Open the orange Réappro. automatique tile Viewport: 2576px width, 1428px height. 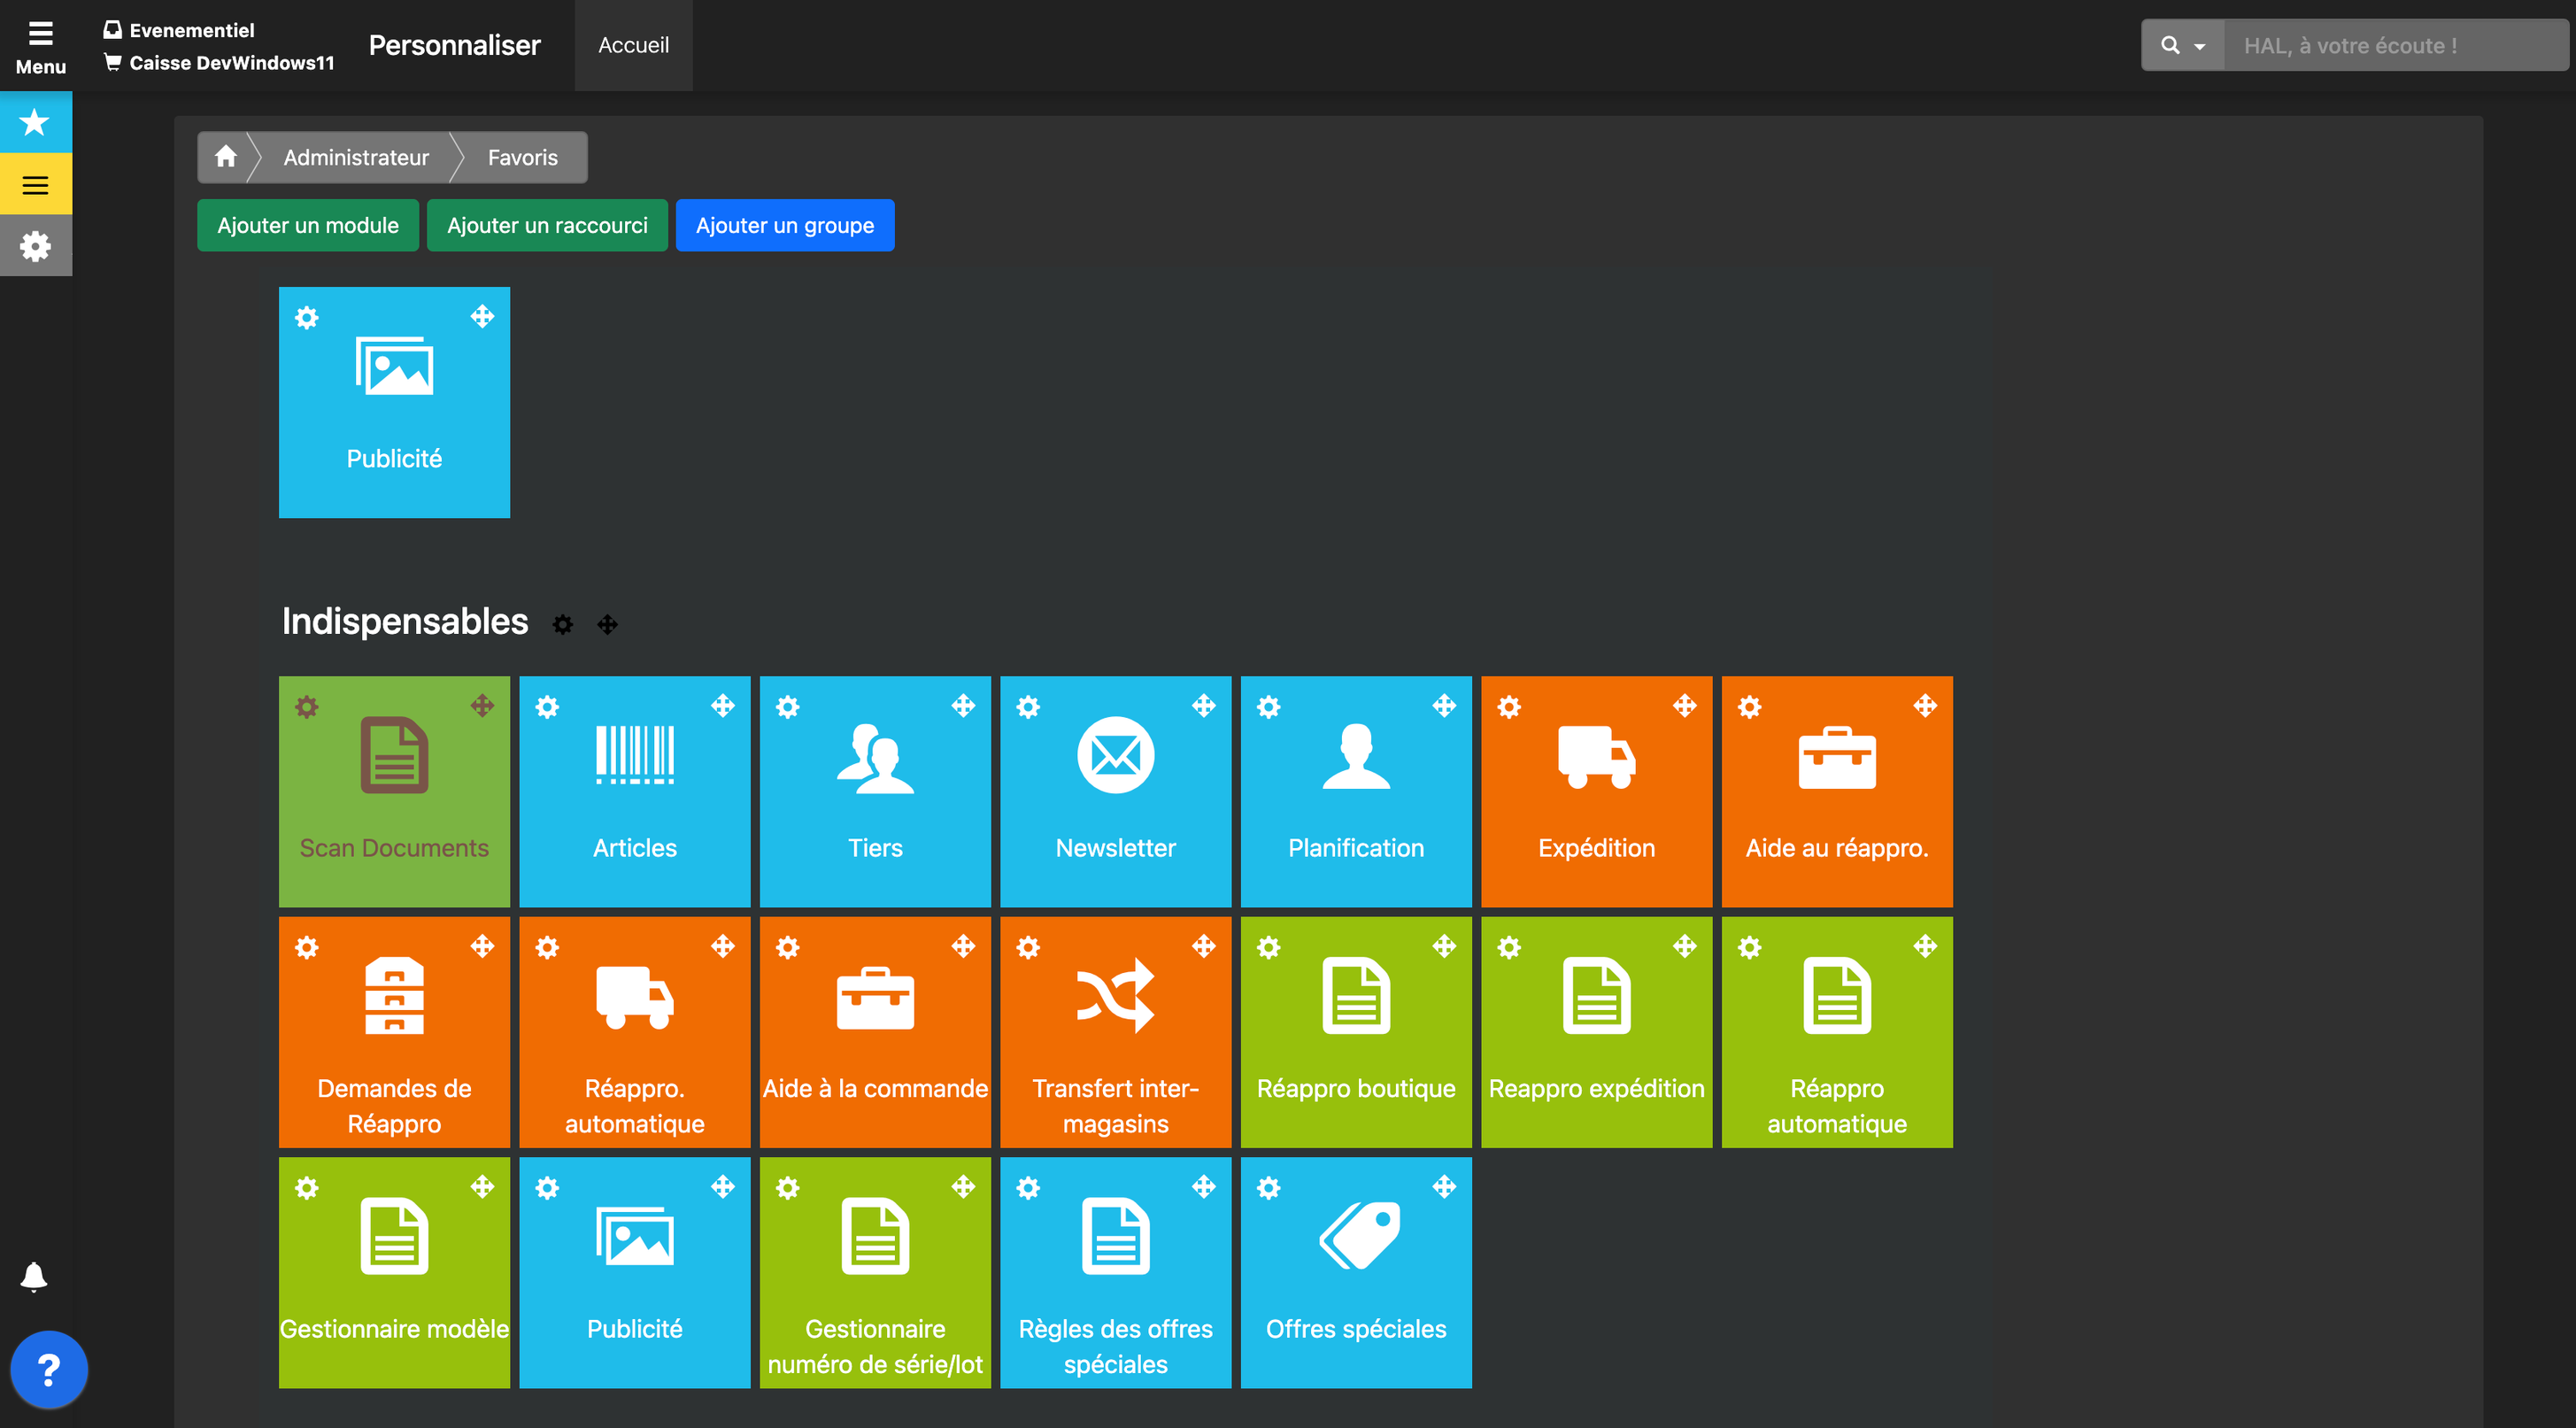click(635, 1032)
